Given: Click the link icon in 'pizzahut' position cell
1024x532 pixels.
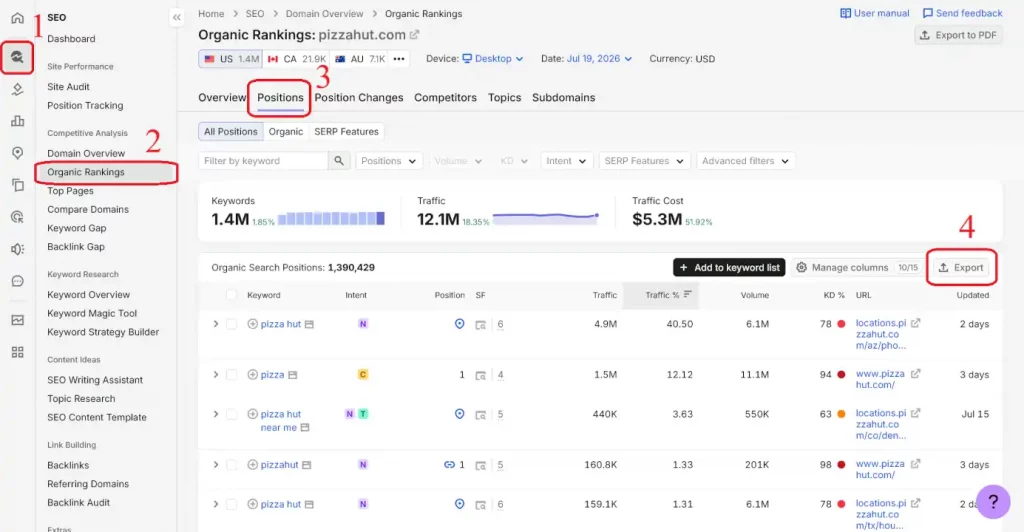Looking at the screenshot, I should (x=449, y=465).
